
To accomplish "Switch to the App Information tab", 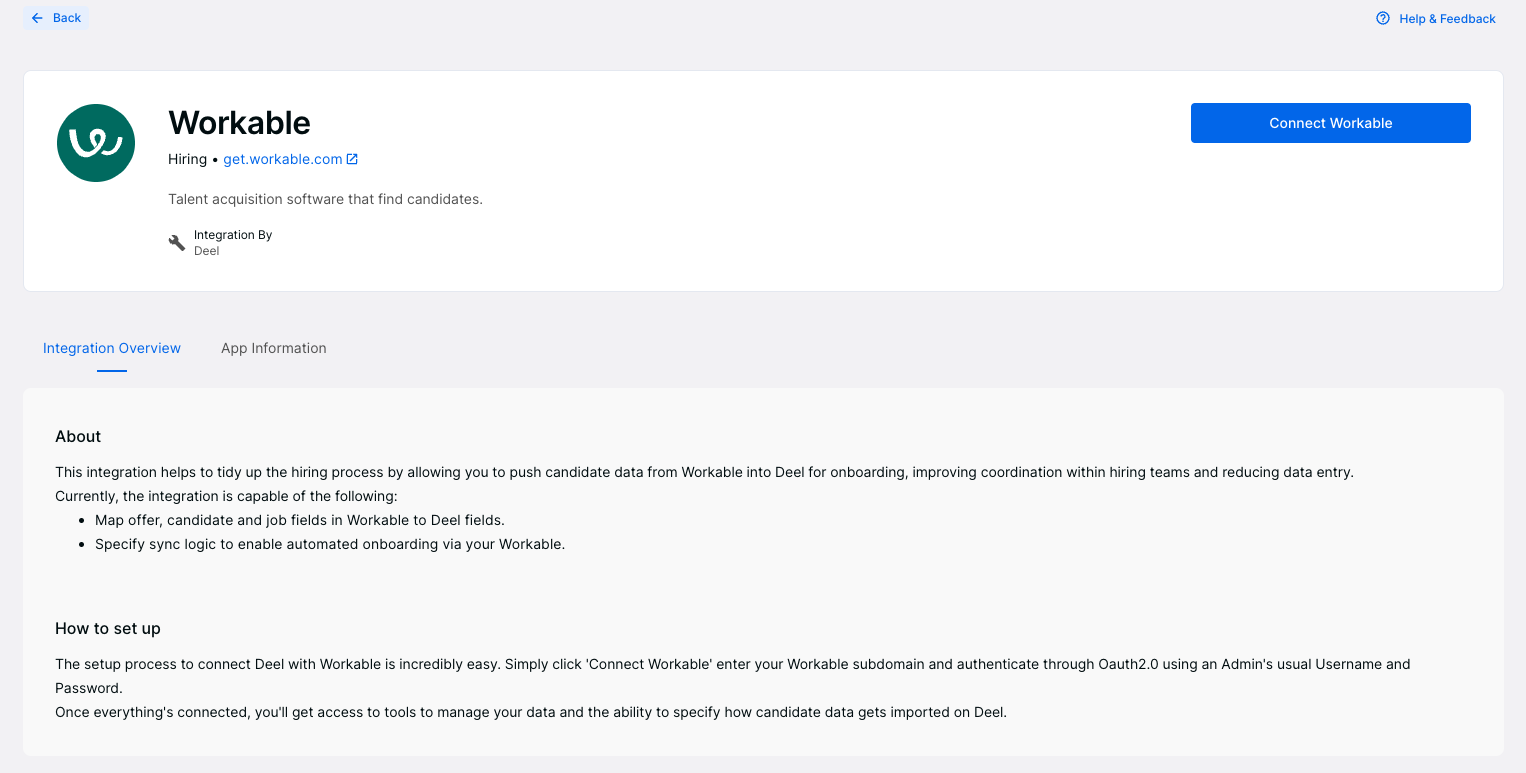I will pos(274,348).
